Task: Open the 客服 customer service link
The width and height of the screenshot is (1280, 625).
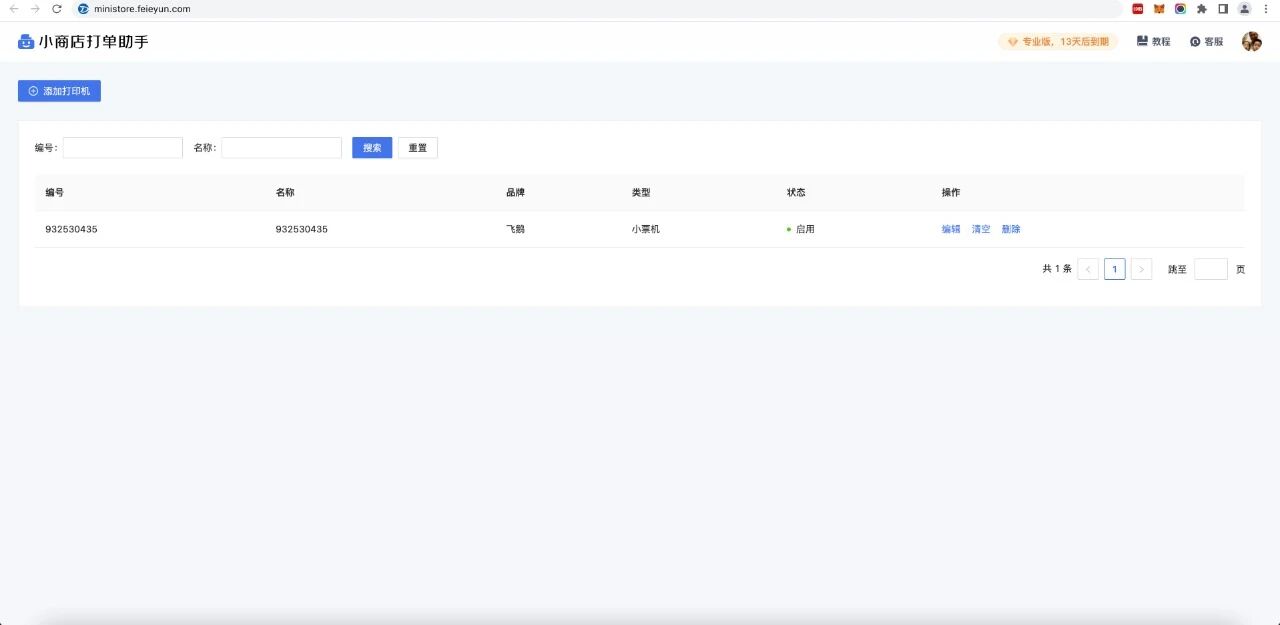Action: coord(1206,42)
